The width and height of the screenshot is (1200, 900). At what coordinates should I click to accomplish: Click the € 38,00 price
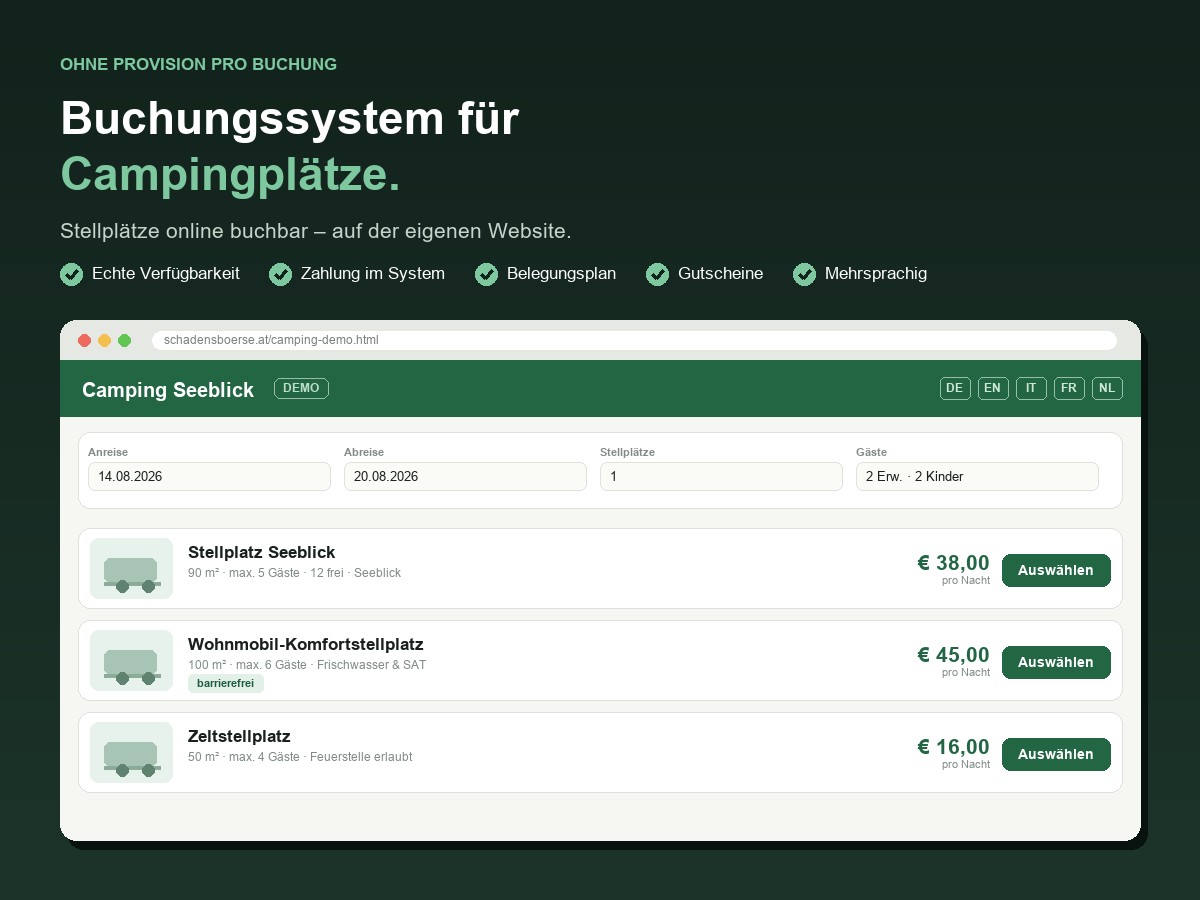pos(953,563)
